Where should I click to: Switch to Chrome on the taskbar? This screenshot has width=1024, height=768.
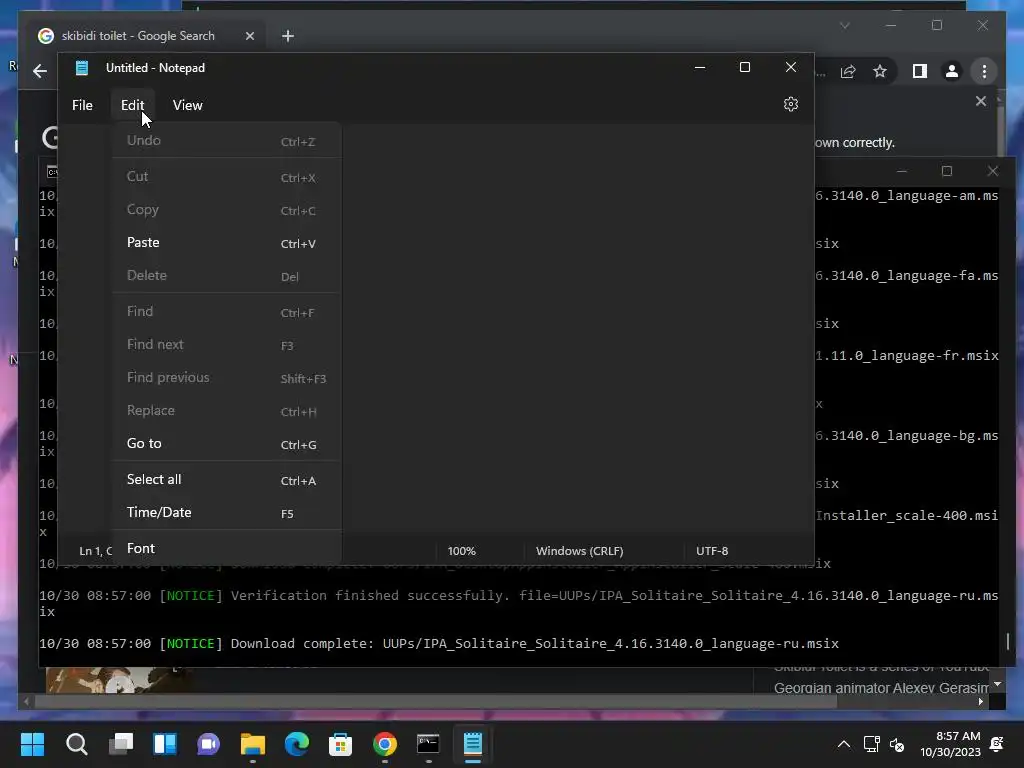pyautogui.click(x=385, y=744)
